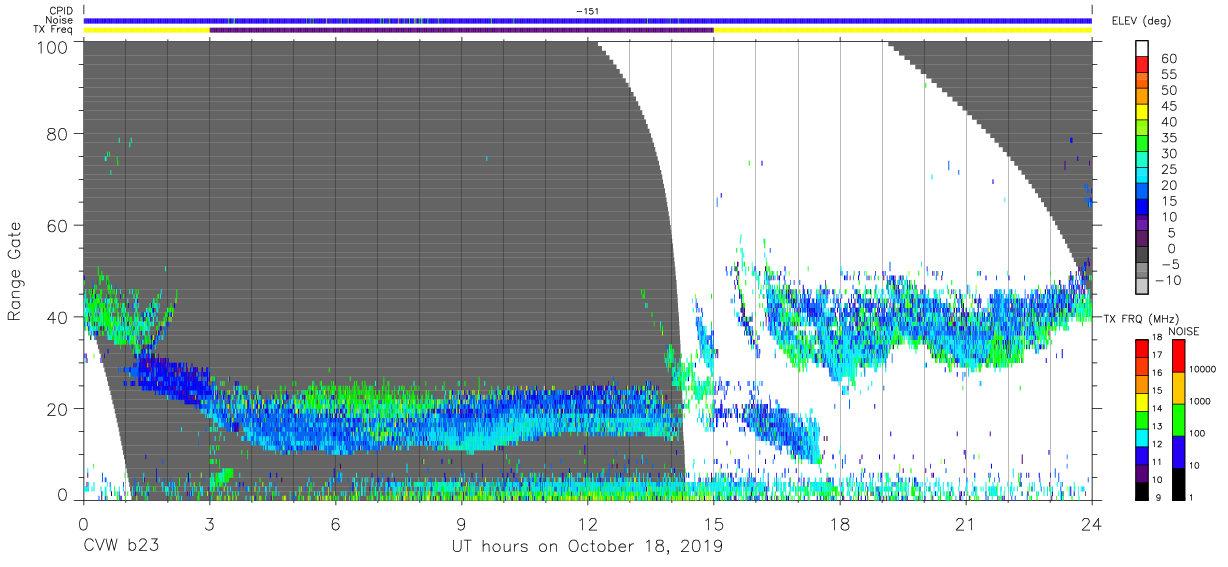Click the 80 tick on Range Gate axis
The width and height of the screenshot is (1228, 567).
[58, 133]
